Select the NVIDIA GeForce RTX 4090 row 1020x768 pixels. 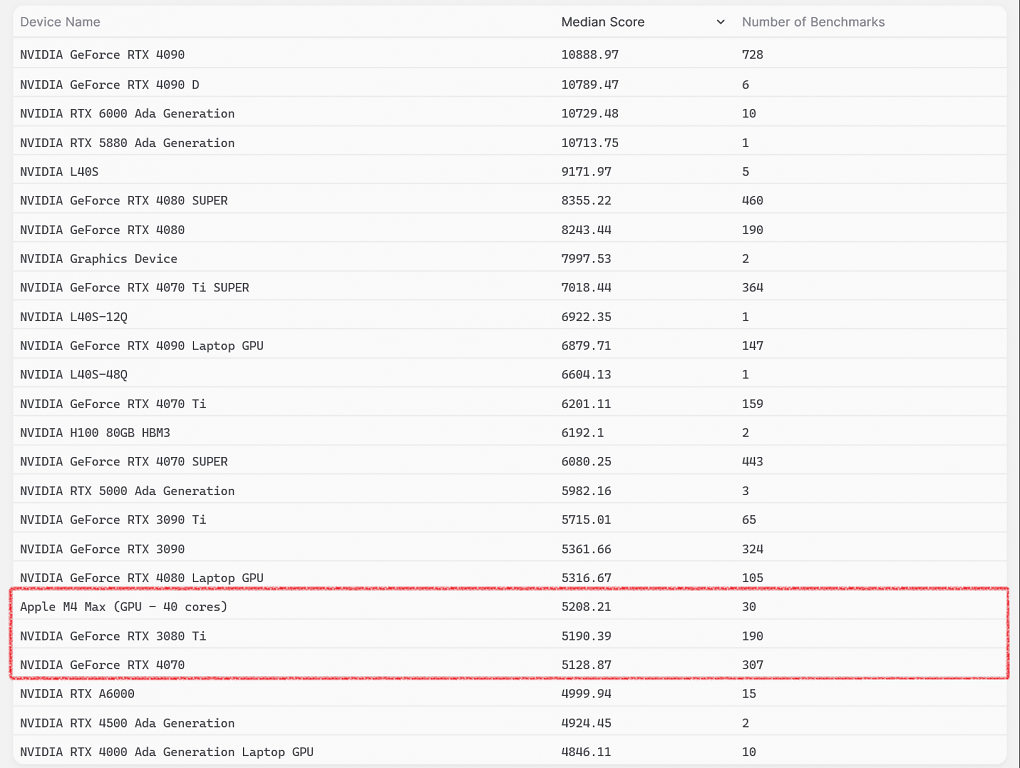(510, 55)
